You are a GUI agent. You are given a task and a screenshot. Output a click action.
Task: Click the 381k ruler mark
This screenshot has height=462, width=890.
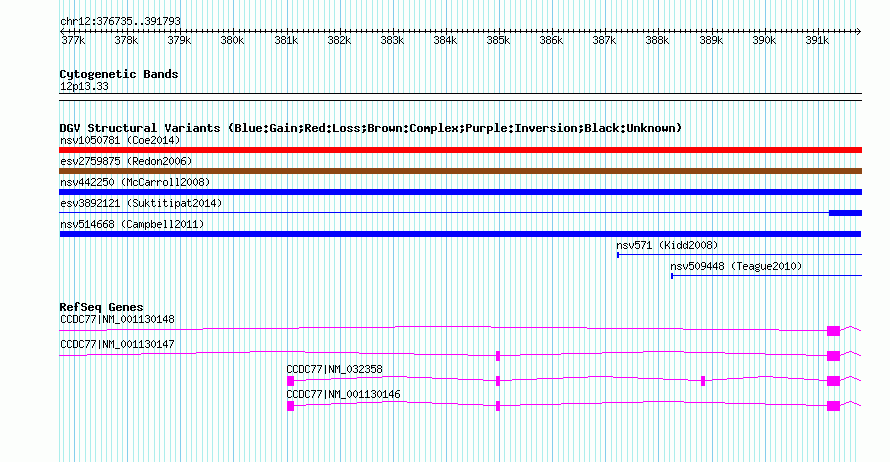(x=286, y=40)
